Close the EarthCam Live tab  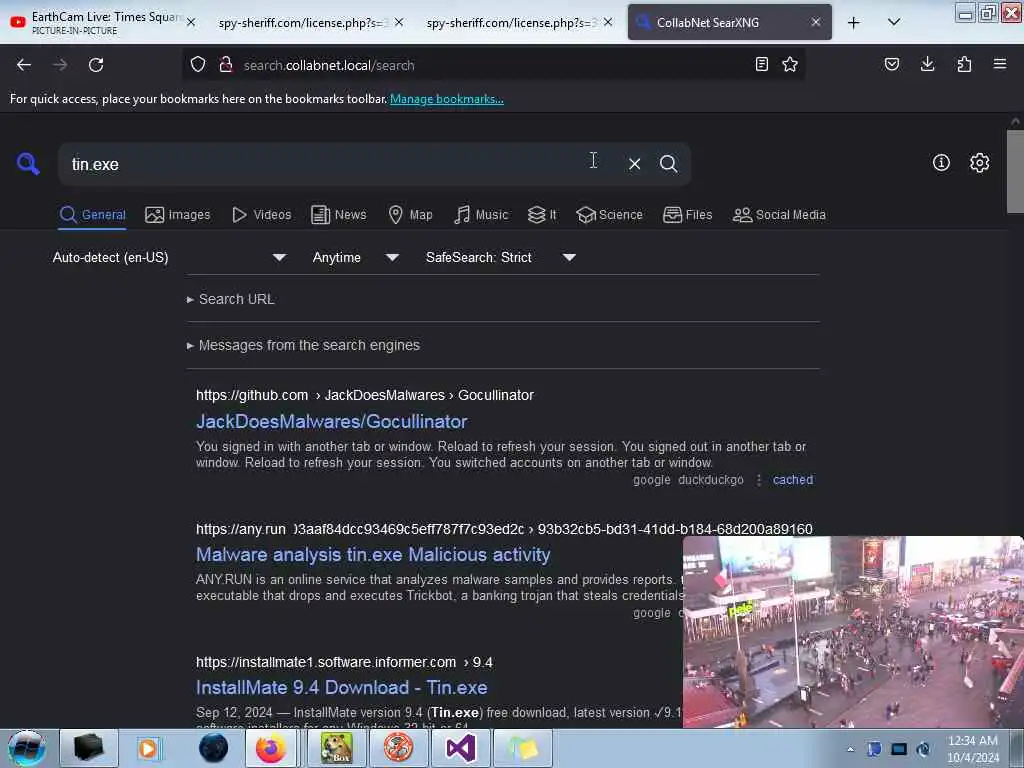[191, 22]
